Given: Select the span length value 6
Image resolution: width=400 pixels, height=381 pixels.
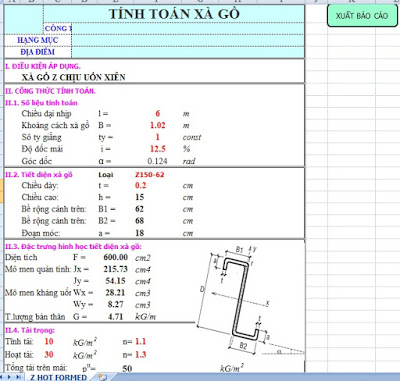Looking at the screenshot, I should point(158,114).
